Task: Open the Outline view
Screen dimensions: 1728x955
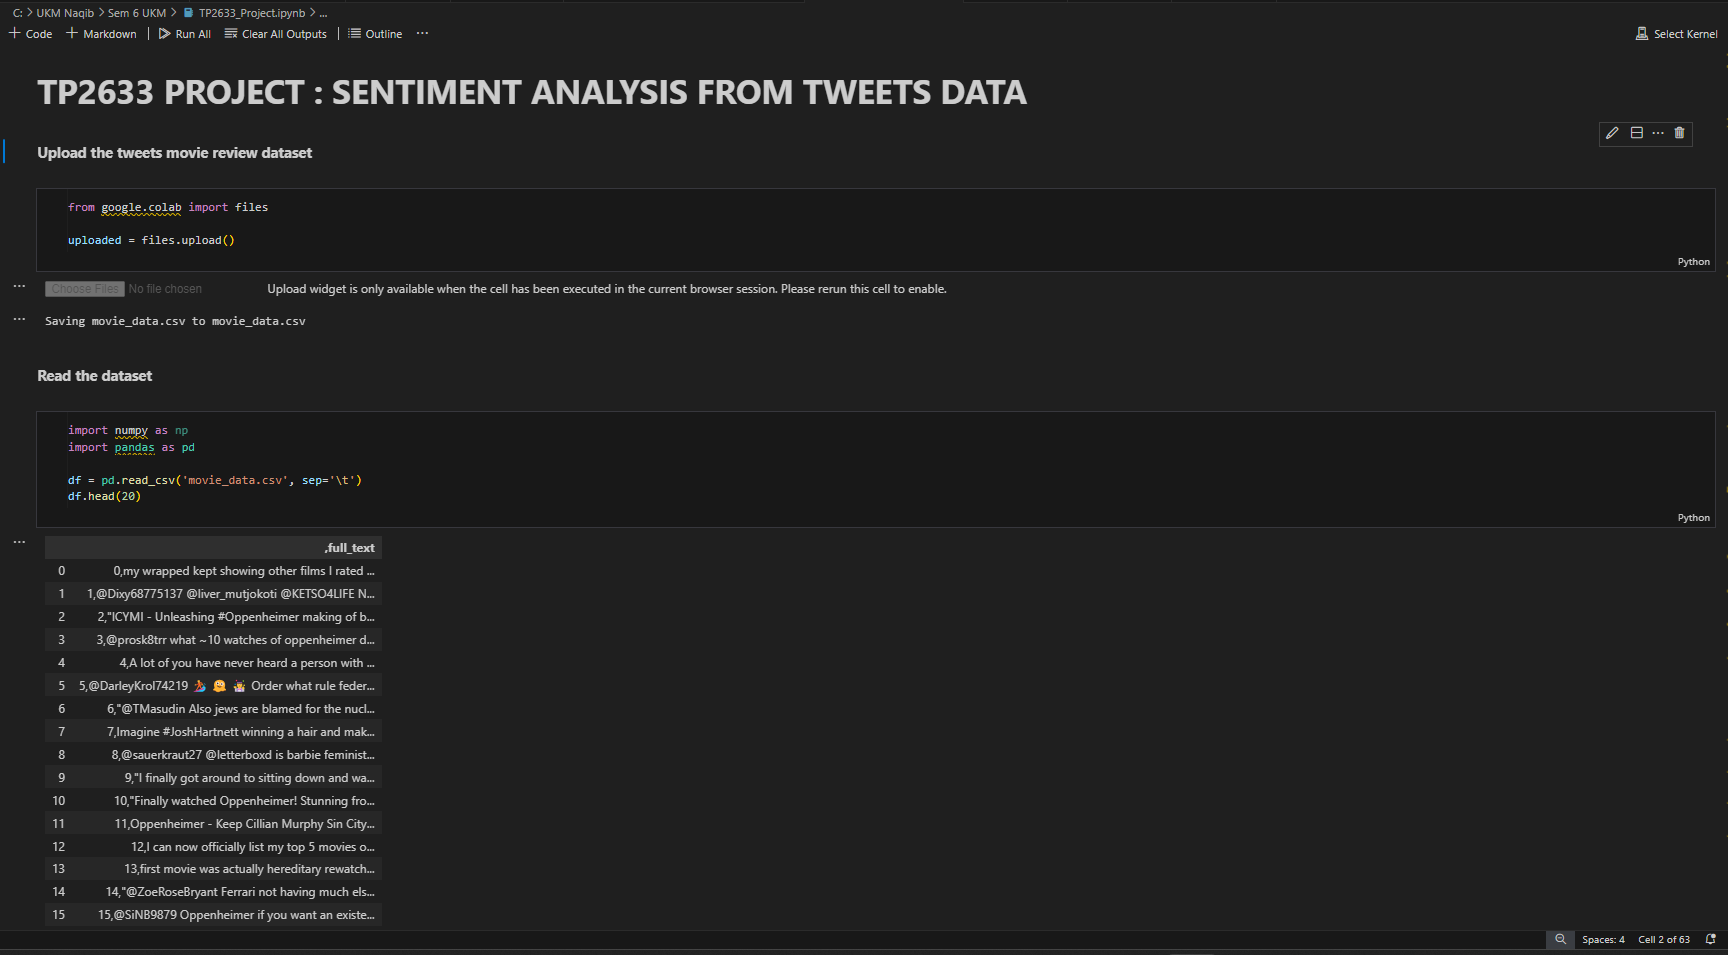Action: 375,33
